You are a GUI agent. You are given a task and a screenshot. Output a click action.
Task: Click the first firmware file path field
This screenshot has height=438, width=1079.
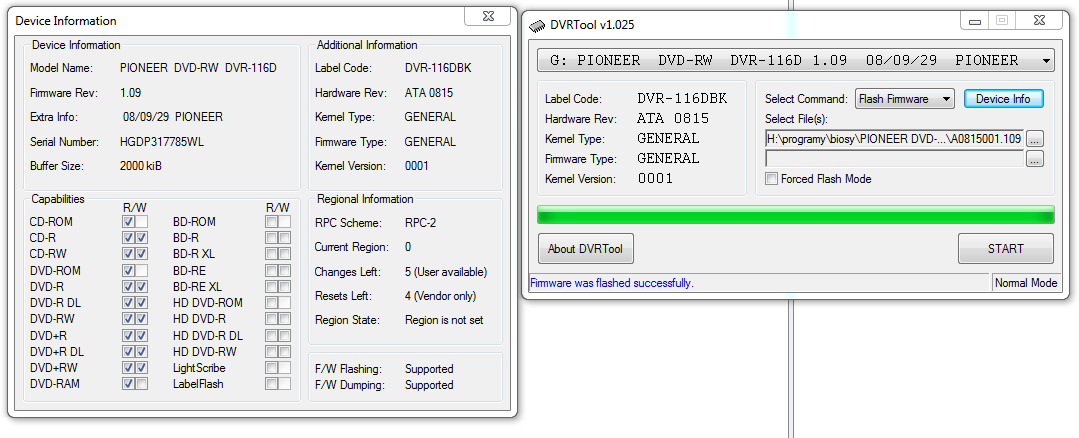[895, 139]
